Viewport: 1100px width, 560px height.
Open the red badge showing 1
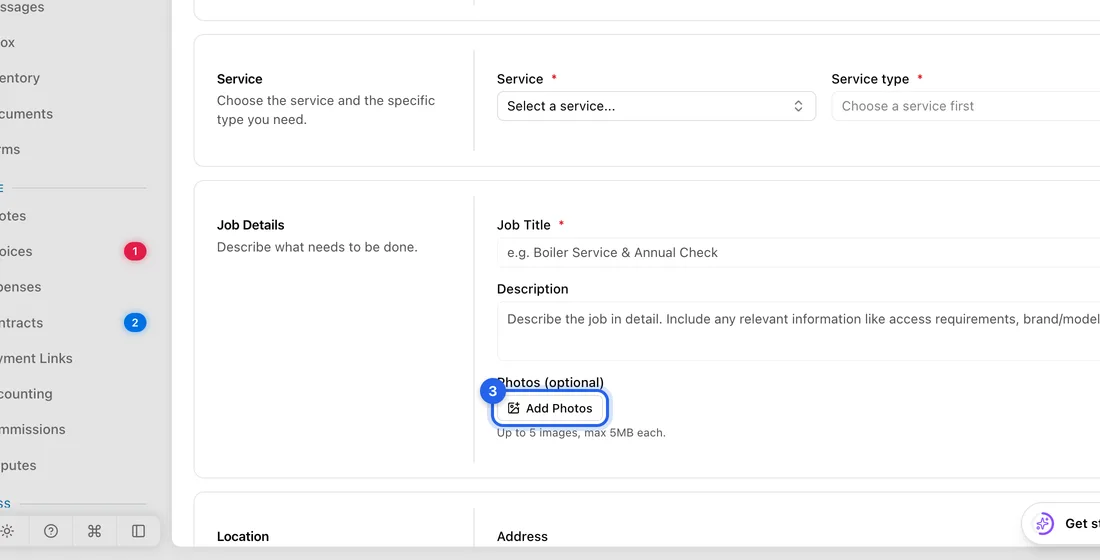(135, 251)
